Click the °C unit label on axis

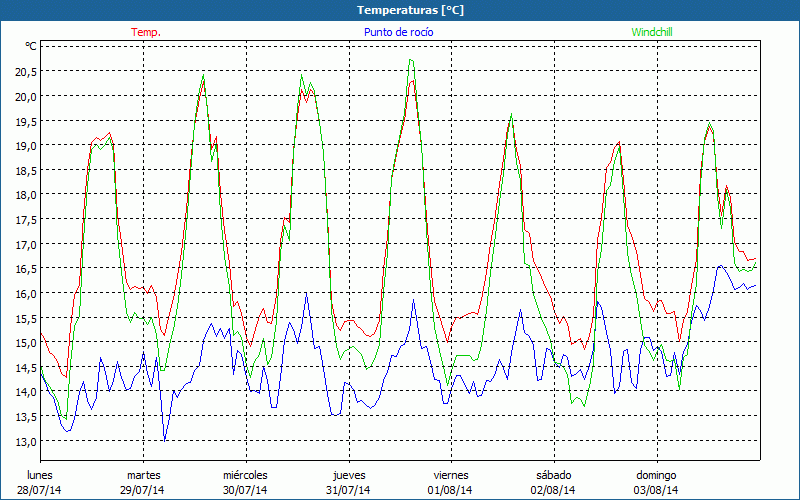[x=31, y=46]
